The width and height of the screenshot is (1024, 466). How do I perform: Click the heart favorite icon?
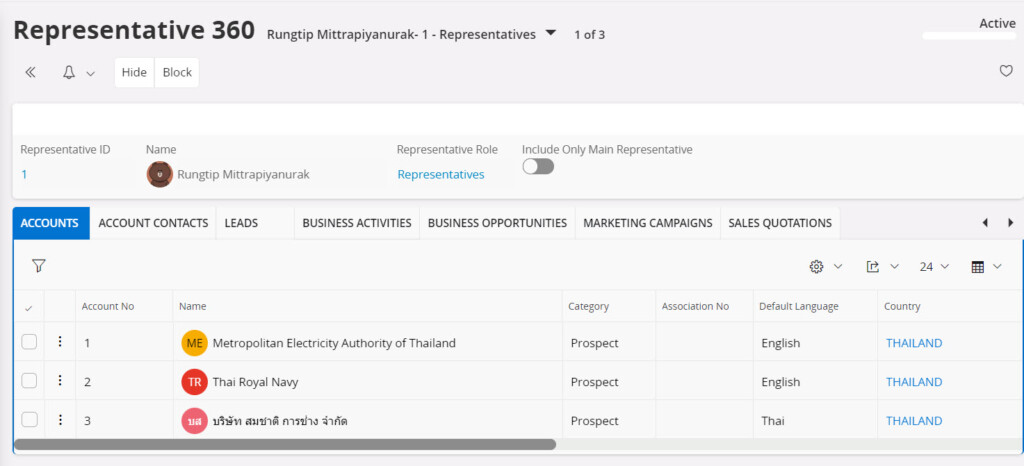(x=1006, y=71)
